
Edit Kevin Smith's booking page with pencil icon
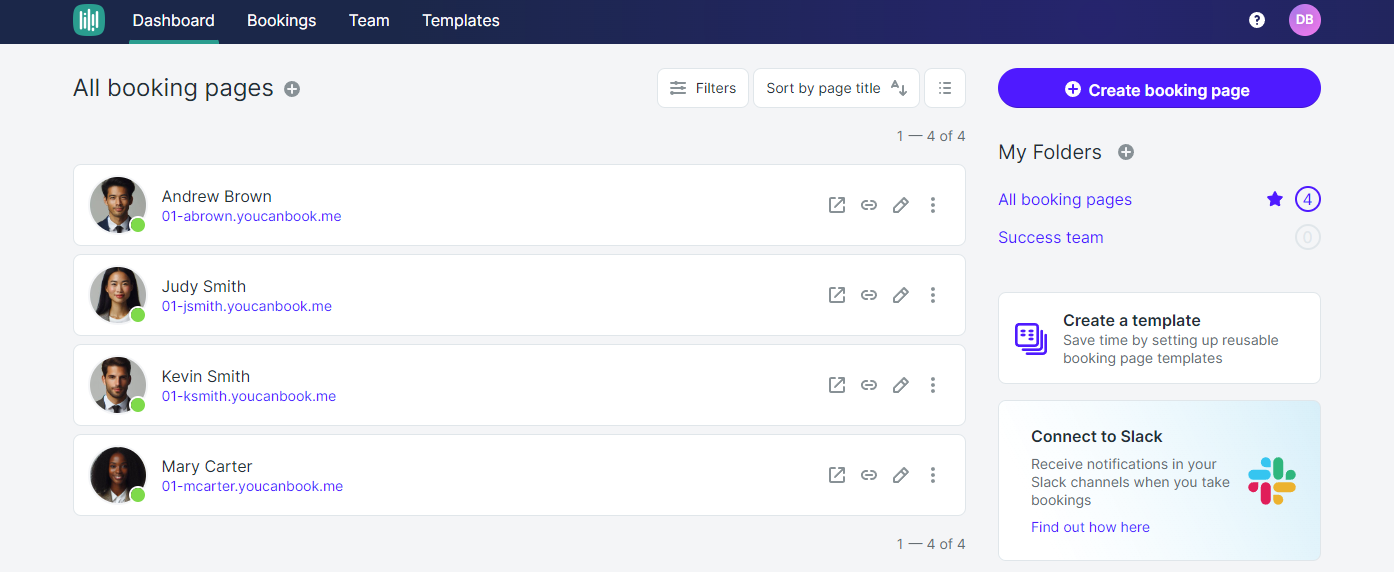pyautogui.click(x=901, y=385)
